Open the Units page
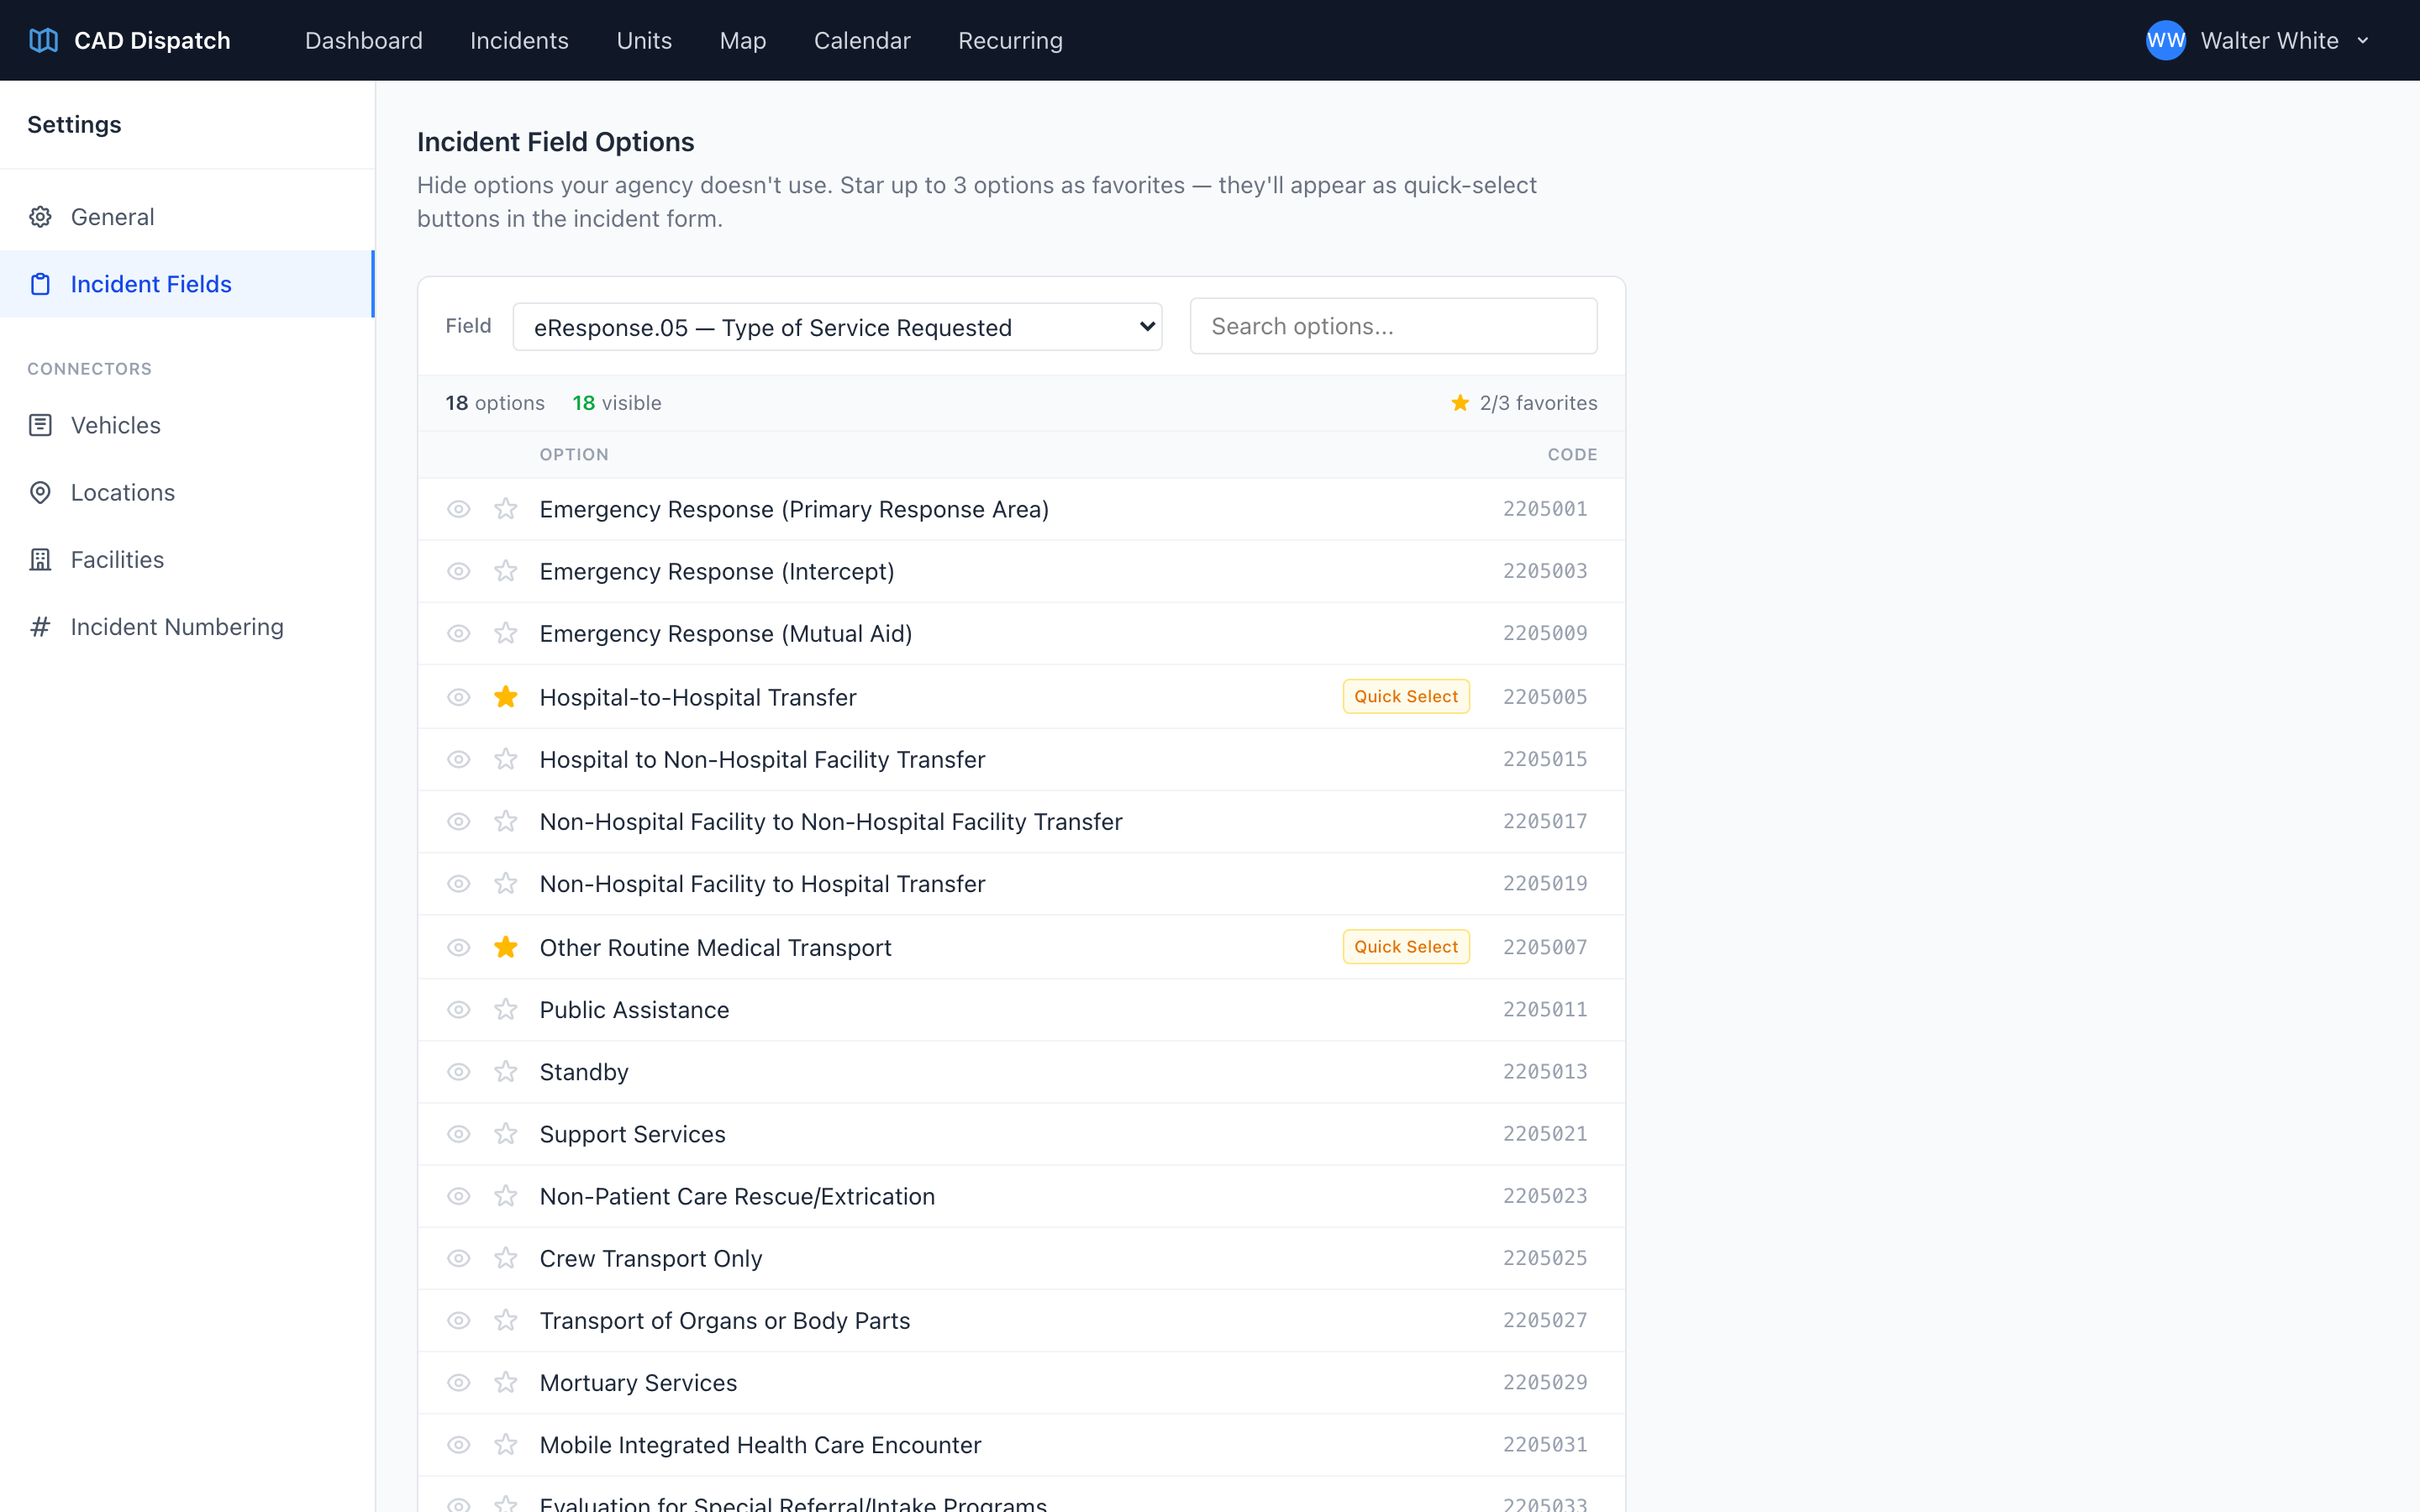 (644, 40)
